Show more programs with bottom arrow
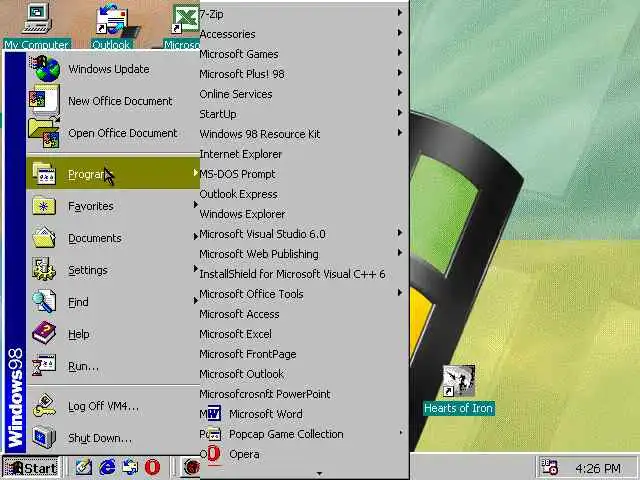Image resolution: width=640 pixels, height=480 pixels. coord(319,473)
